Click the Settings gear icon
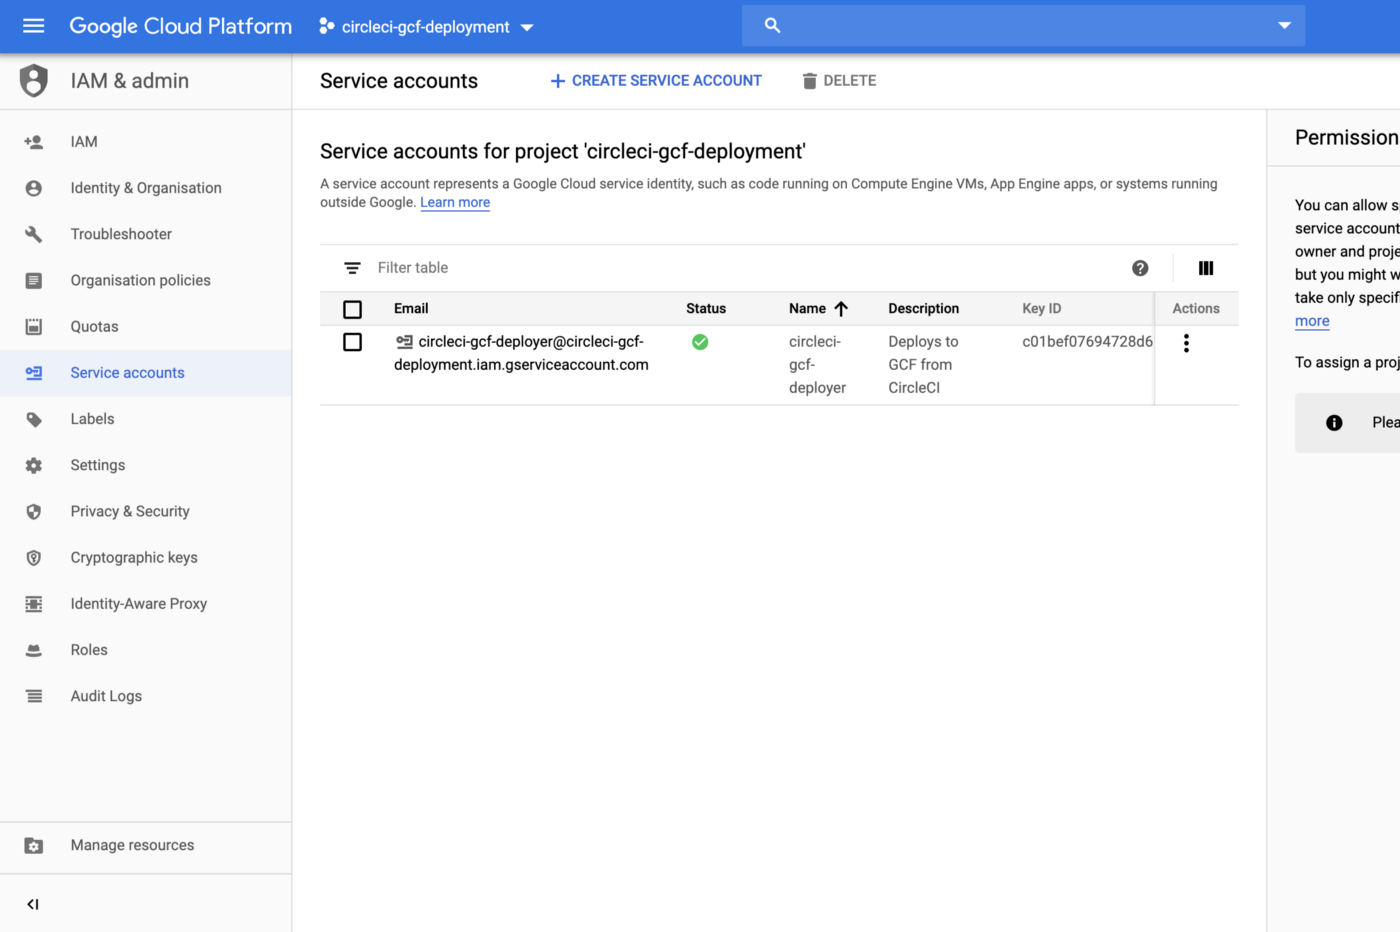The height and width of the screenshot is (932, 1400). tap(34, 465)
